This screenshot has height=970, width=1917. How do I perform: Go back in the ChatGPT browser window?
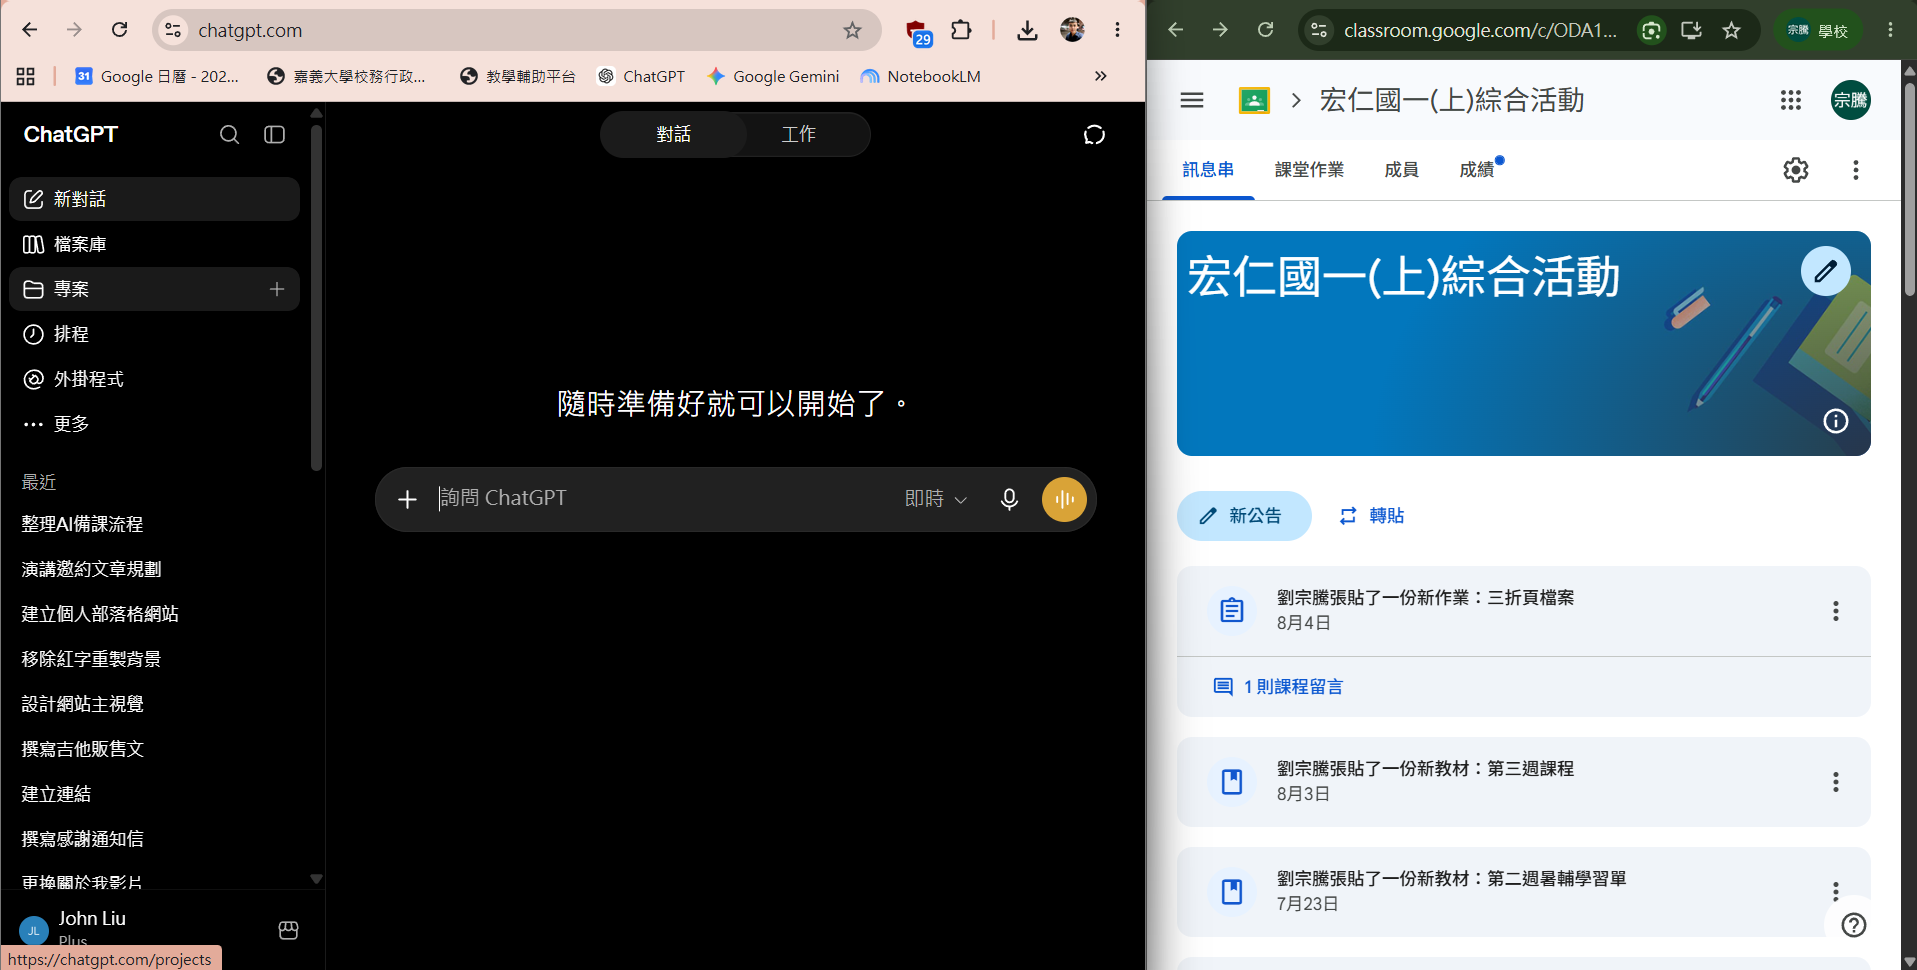(30, 30)
